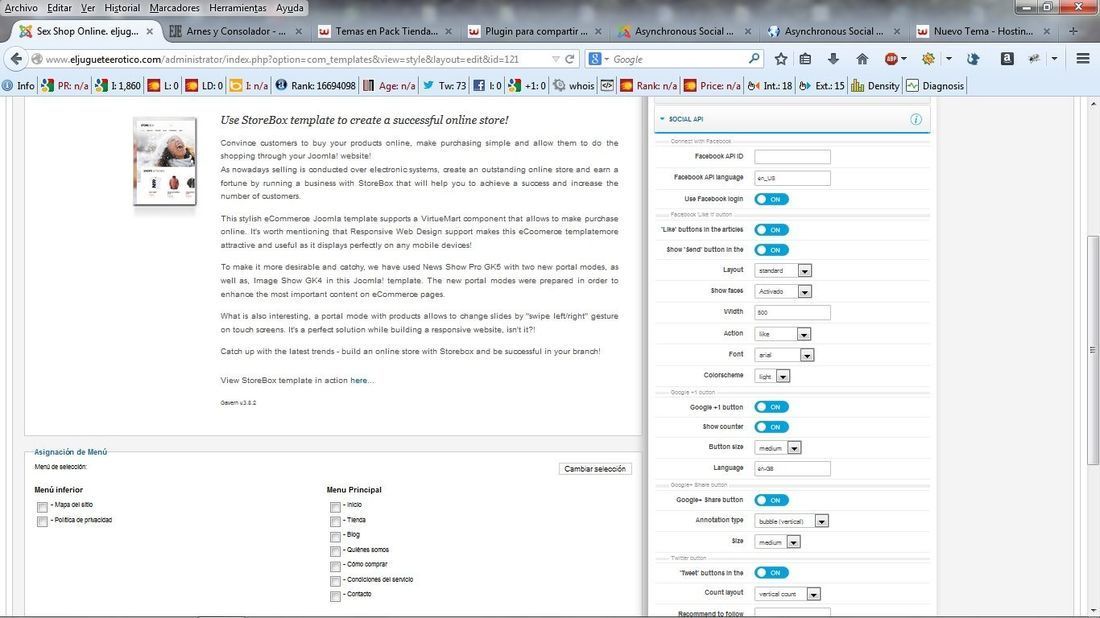Open the Diagnosis tool in SEO bar
This screenshot has width=1100, height=618.
pos(934,86)
